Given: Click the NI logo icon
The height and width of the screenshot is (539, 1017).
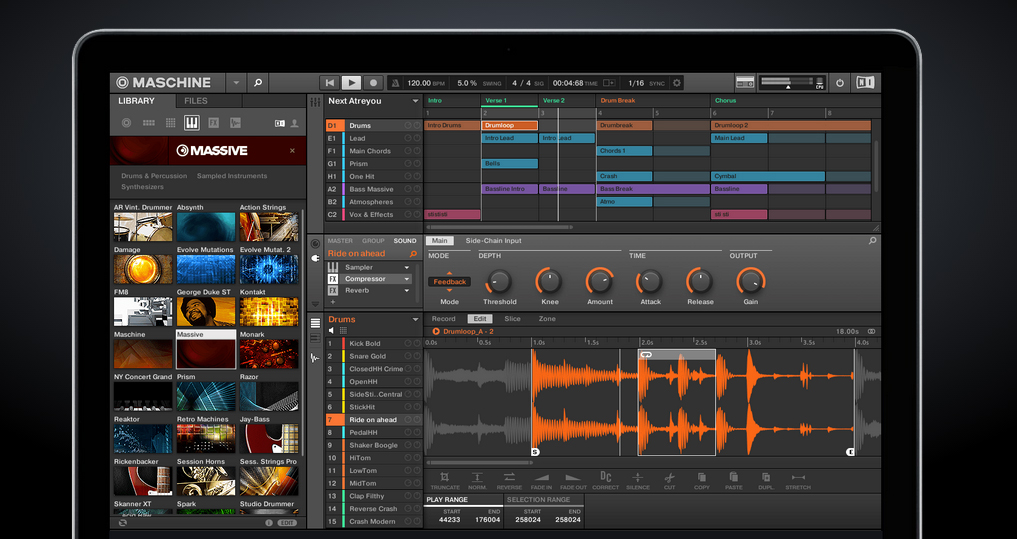Looking at the screenshot, I should 865,82.
